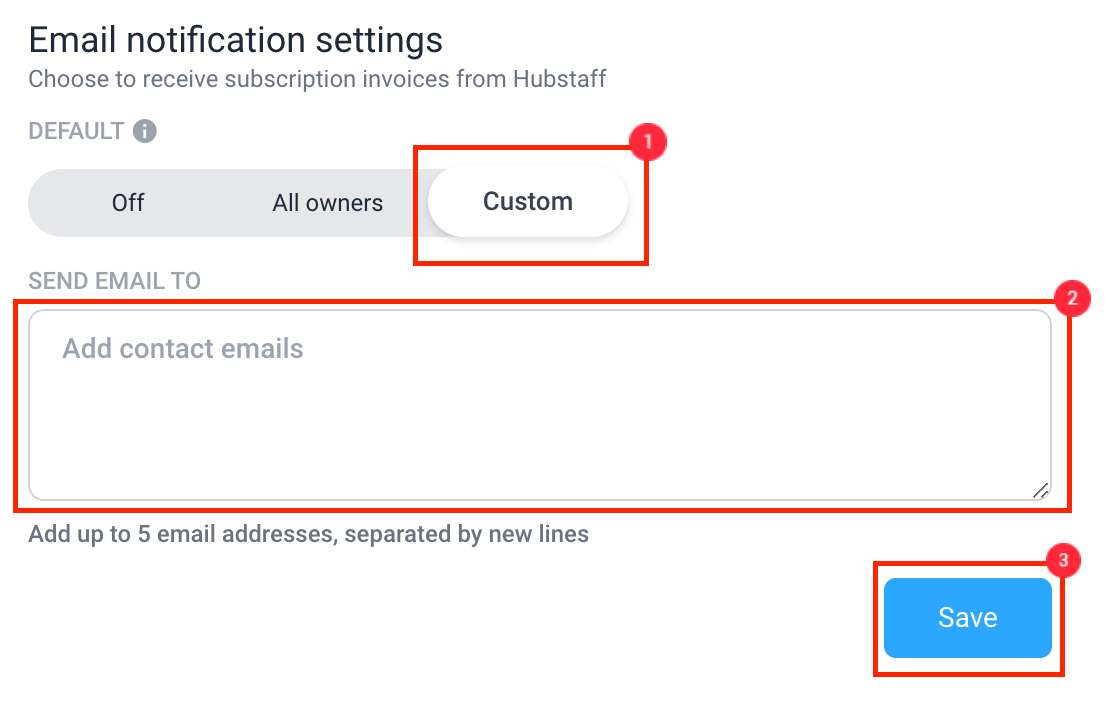Click the subscription invoices description text
The height and width of the screenshot is (710, 1120).
point(317,79)
